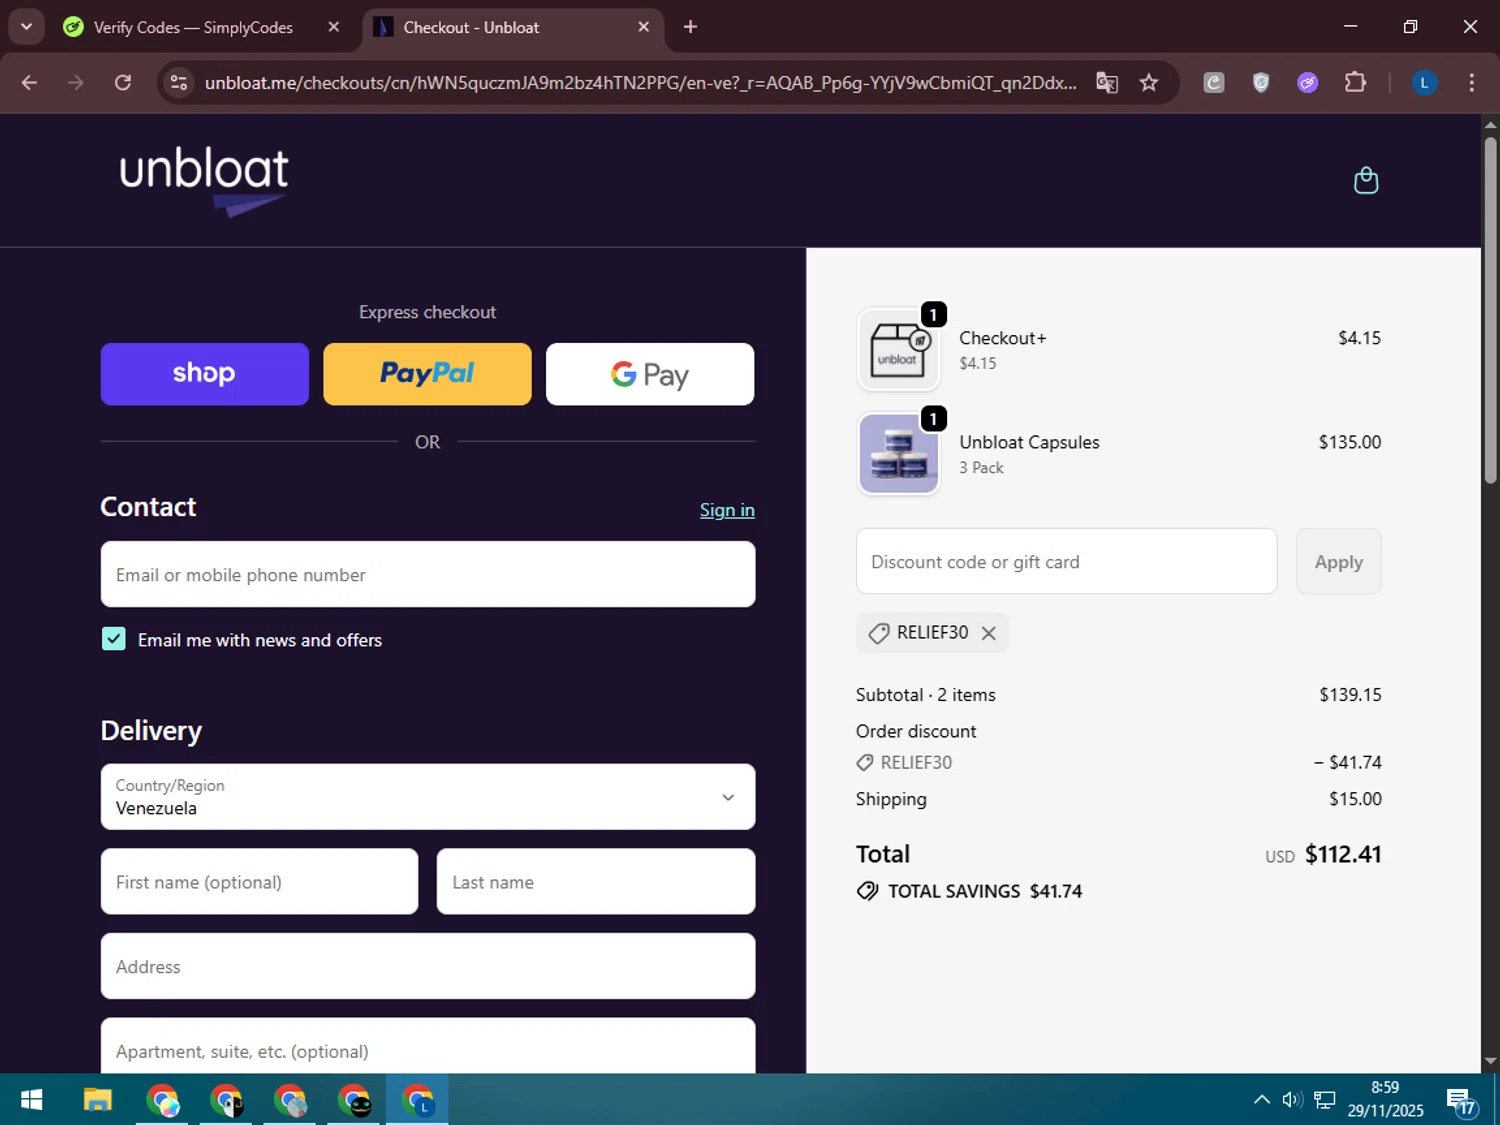Close the Verify Codes — SimplyCodes tab
This screenshot has height=1125, width=1500.
tap(334, 27)
